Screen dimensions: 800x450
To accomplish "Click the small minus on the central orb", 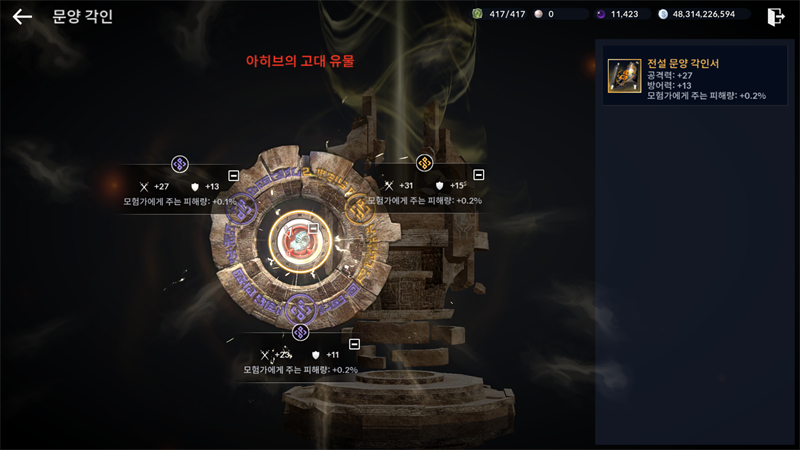I will point(313,228).
